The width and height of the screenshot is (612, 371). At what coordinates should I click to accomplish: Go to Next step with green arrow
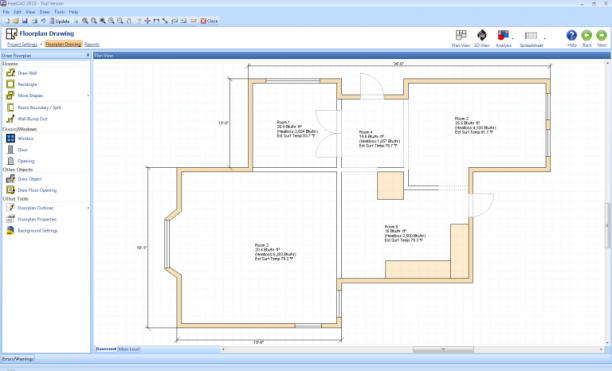(x=601, y=35)
